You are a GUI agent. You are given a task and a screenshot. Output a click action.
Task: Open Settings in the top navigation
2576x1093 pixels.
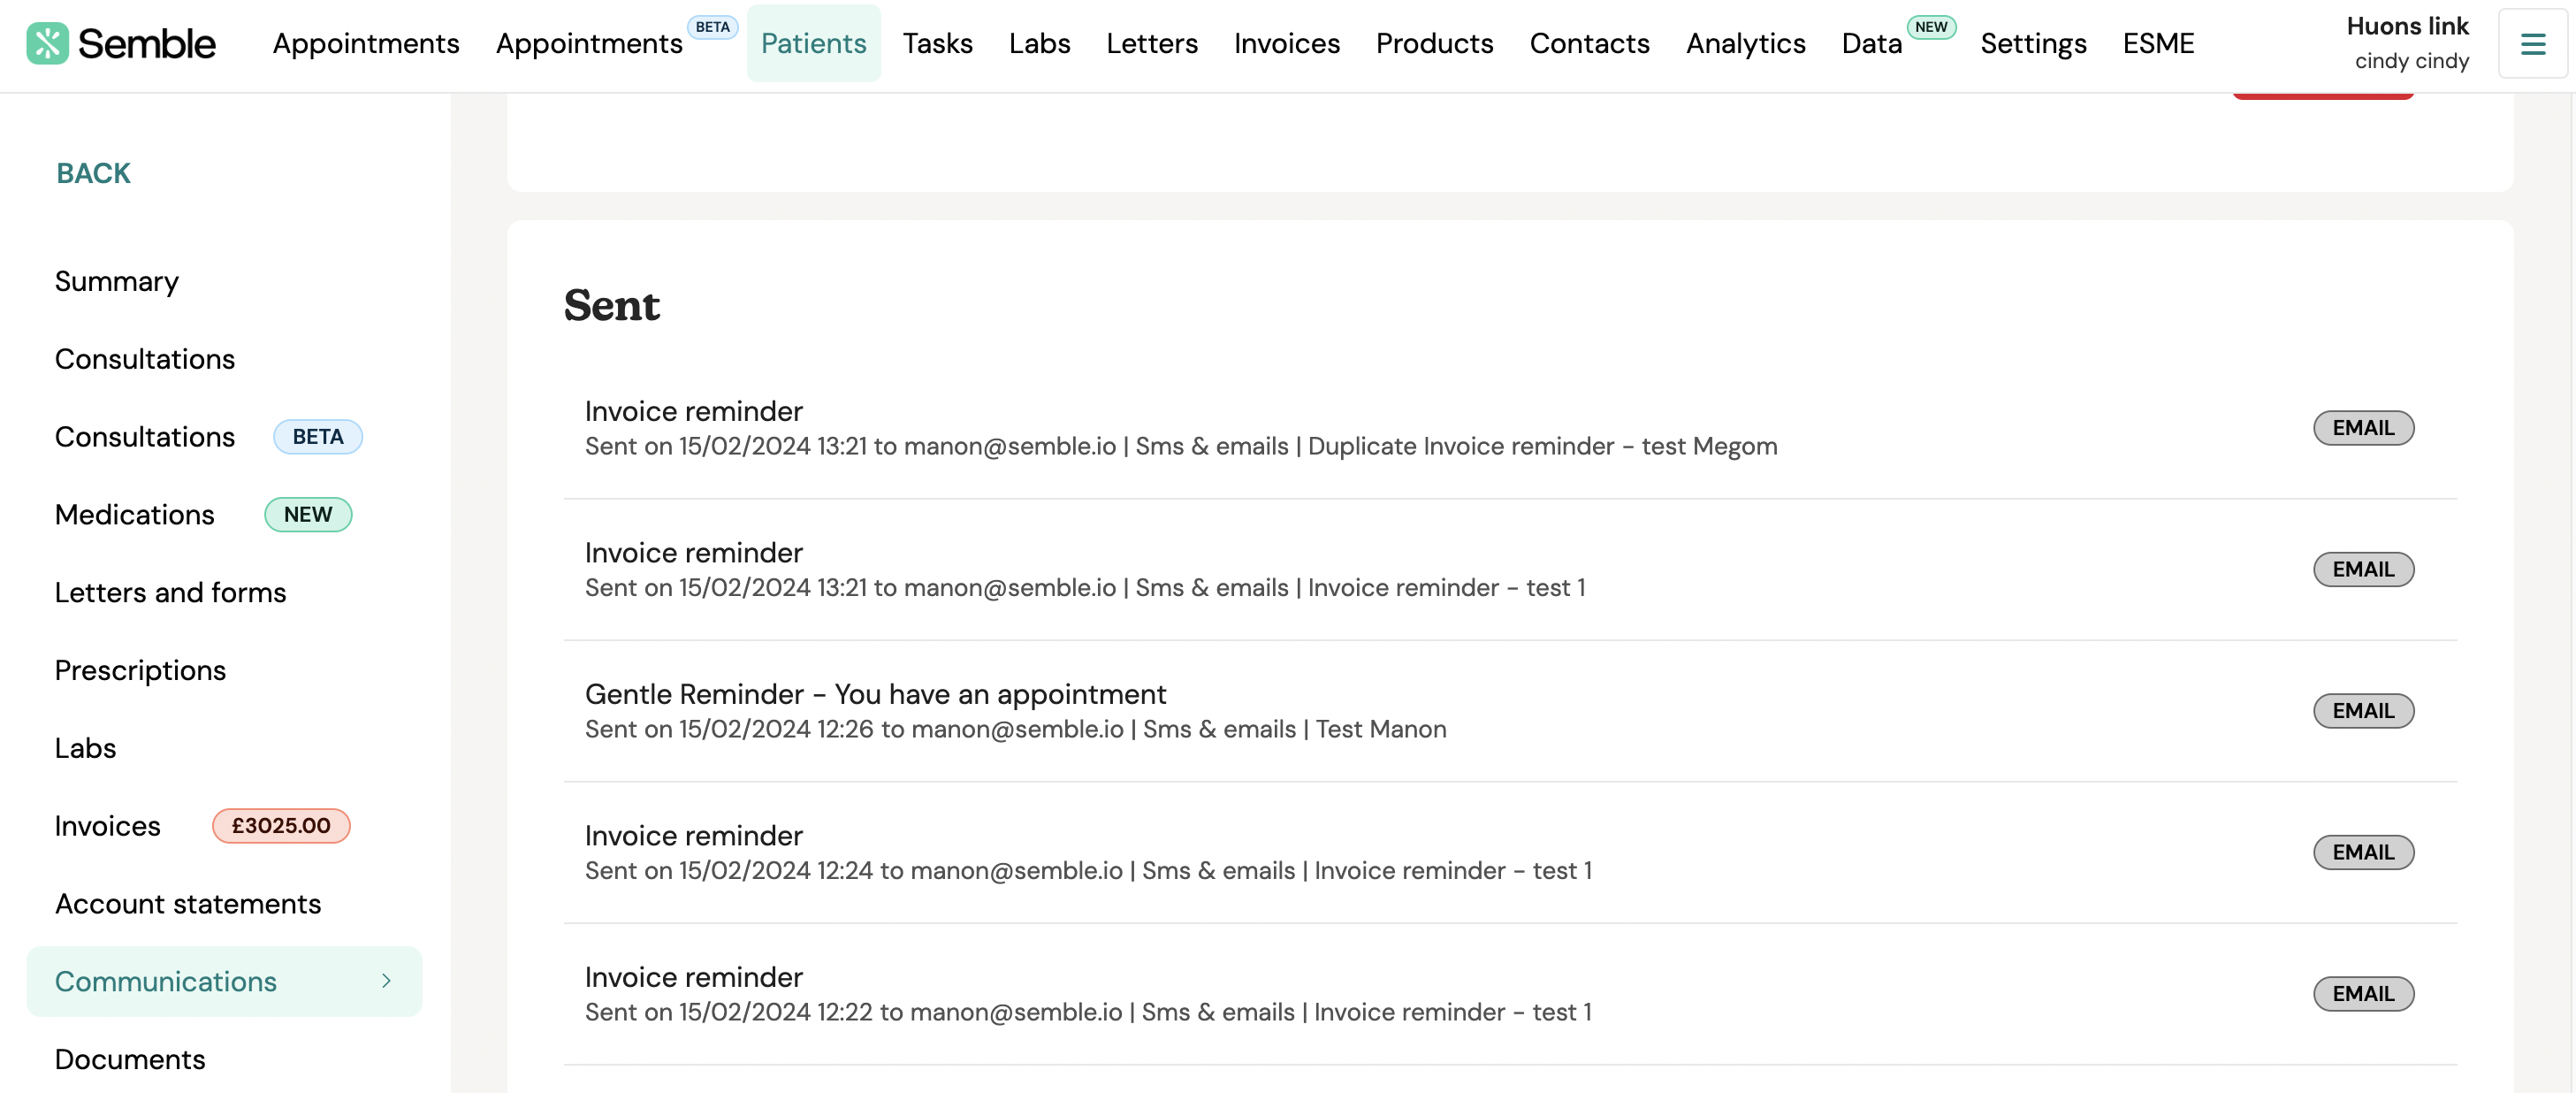(x=2034, y=43)
